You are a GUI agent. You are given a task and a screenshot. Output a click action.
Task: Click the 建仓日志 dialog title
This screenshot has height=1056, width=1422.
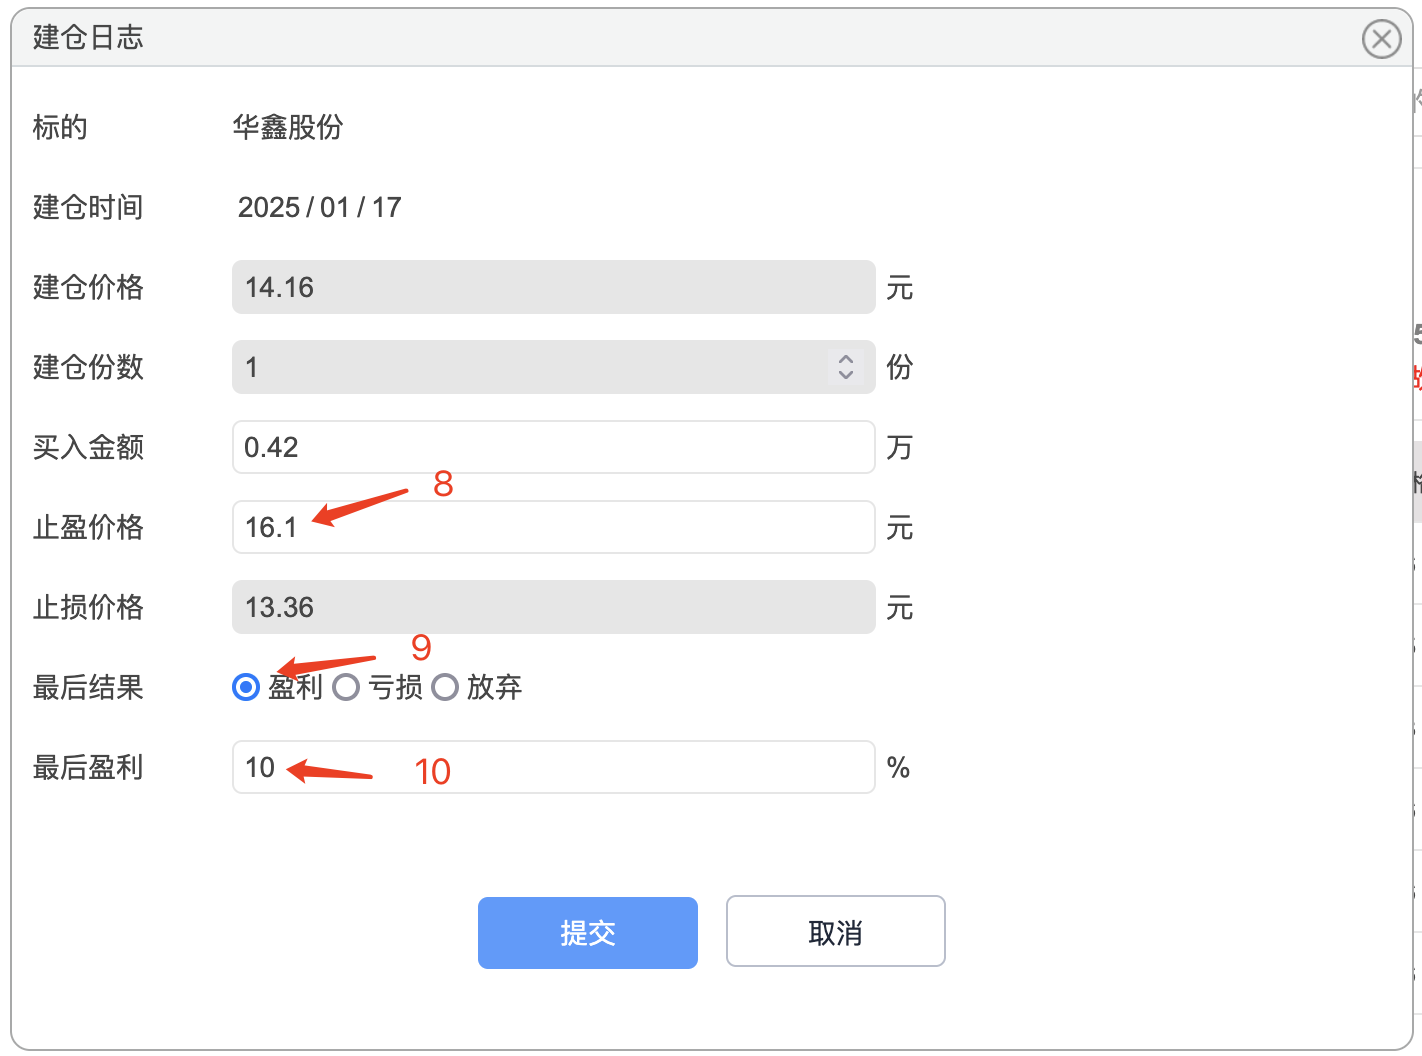[88, 37]
